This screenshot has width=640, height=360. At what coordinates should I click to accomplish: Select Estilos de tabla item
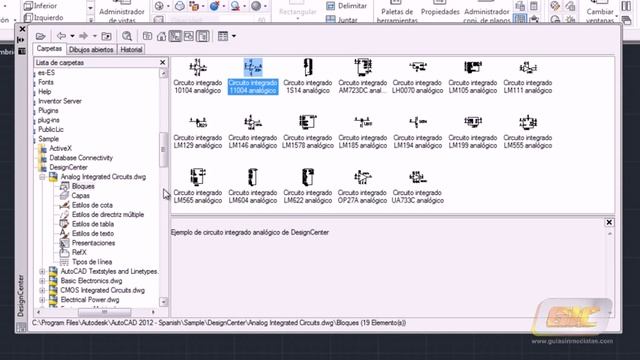[93, 224]
